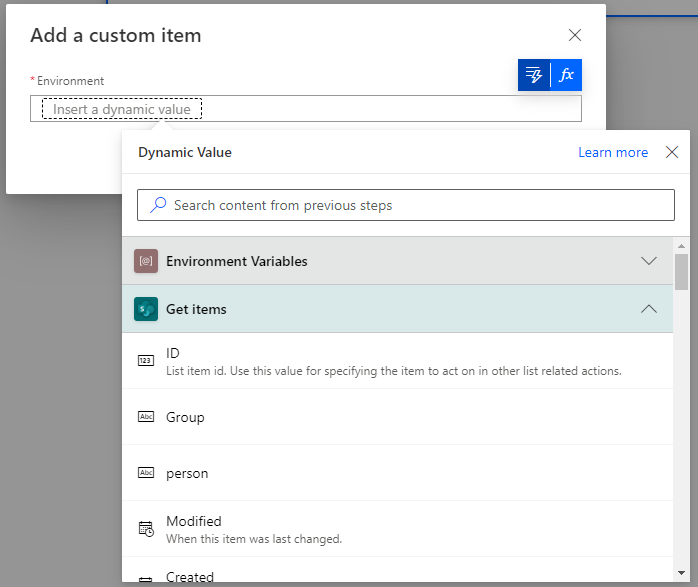Click the SharePoint Get items icon
The height and width of the screenshot is (587, 698).
[x=146, y=309]
